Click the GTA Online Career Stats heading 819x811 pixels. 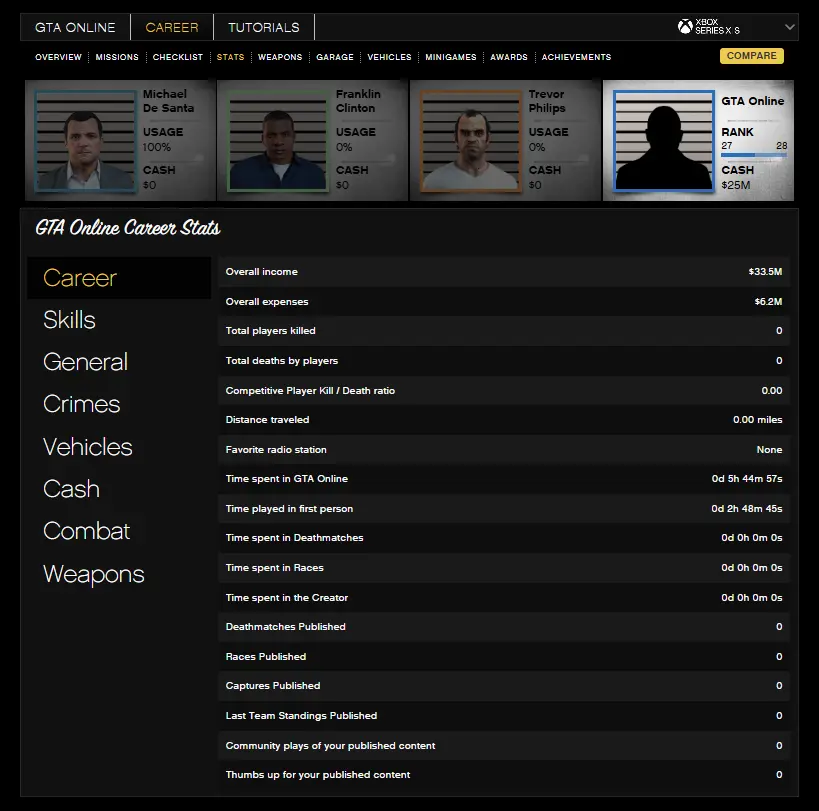(x=128, y=228)
